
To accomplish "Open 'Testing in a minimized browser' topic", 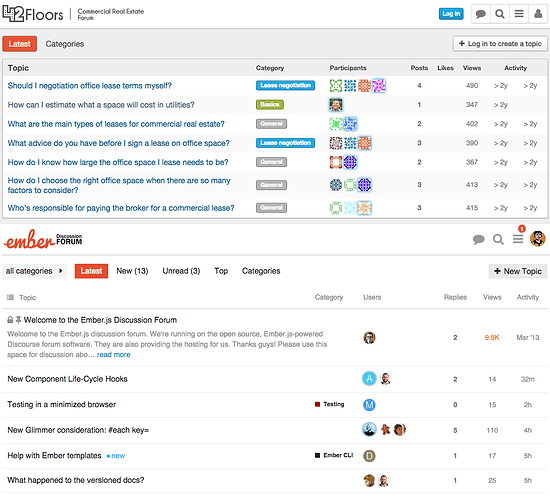I will [62, 405].
